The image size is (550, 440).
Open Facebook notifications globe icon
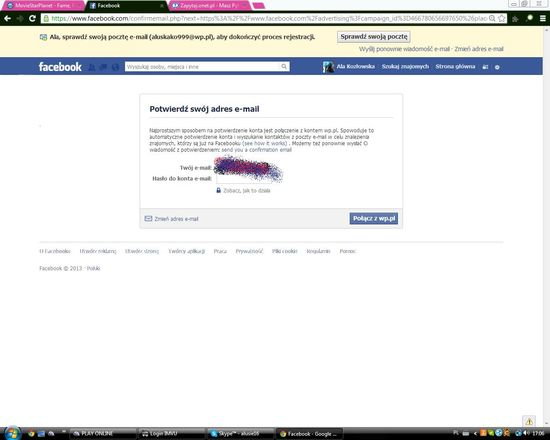115,67
